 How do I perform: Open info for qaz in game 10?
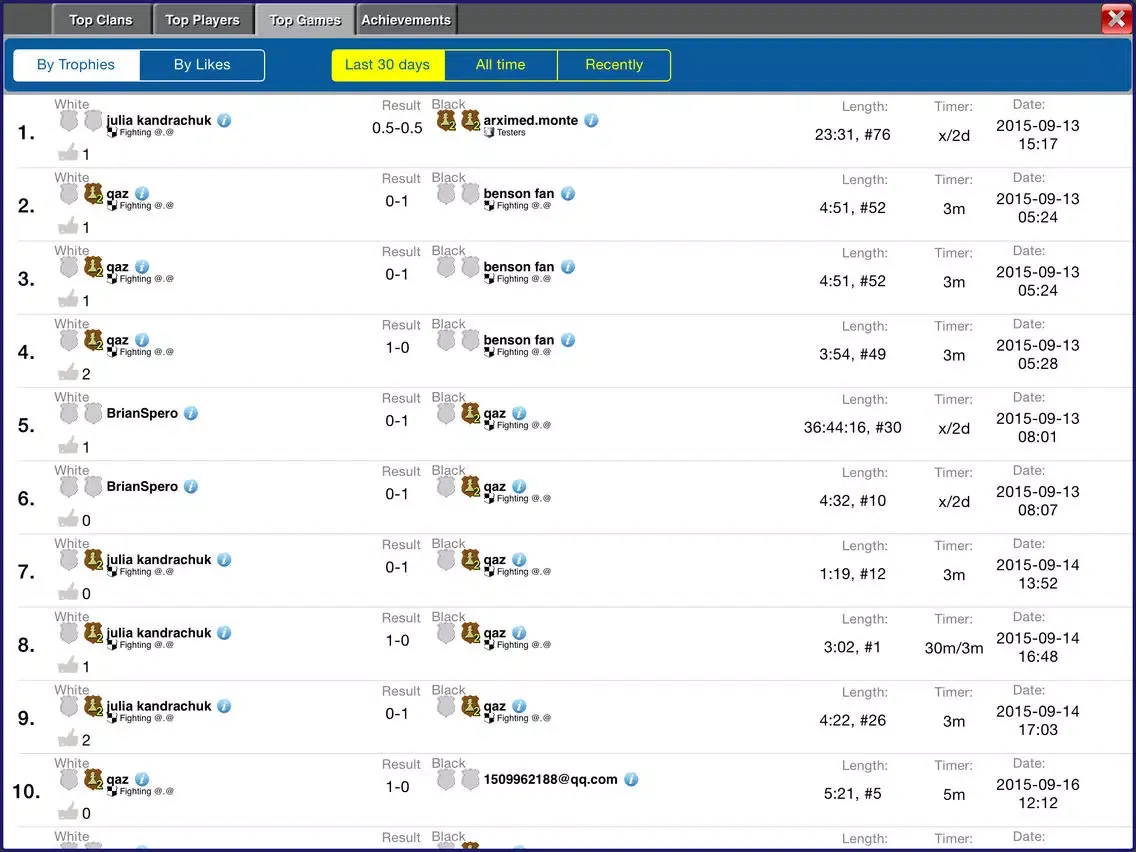pyautogui.click(x=142, y=779)
